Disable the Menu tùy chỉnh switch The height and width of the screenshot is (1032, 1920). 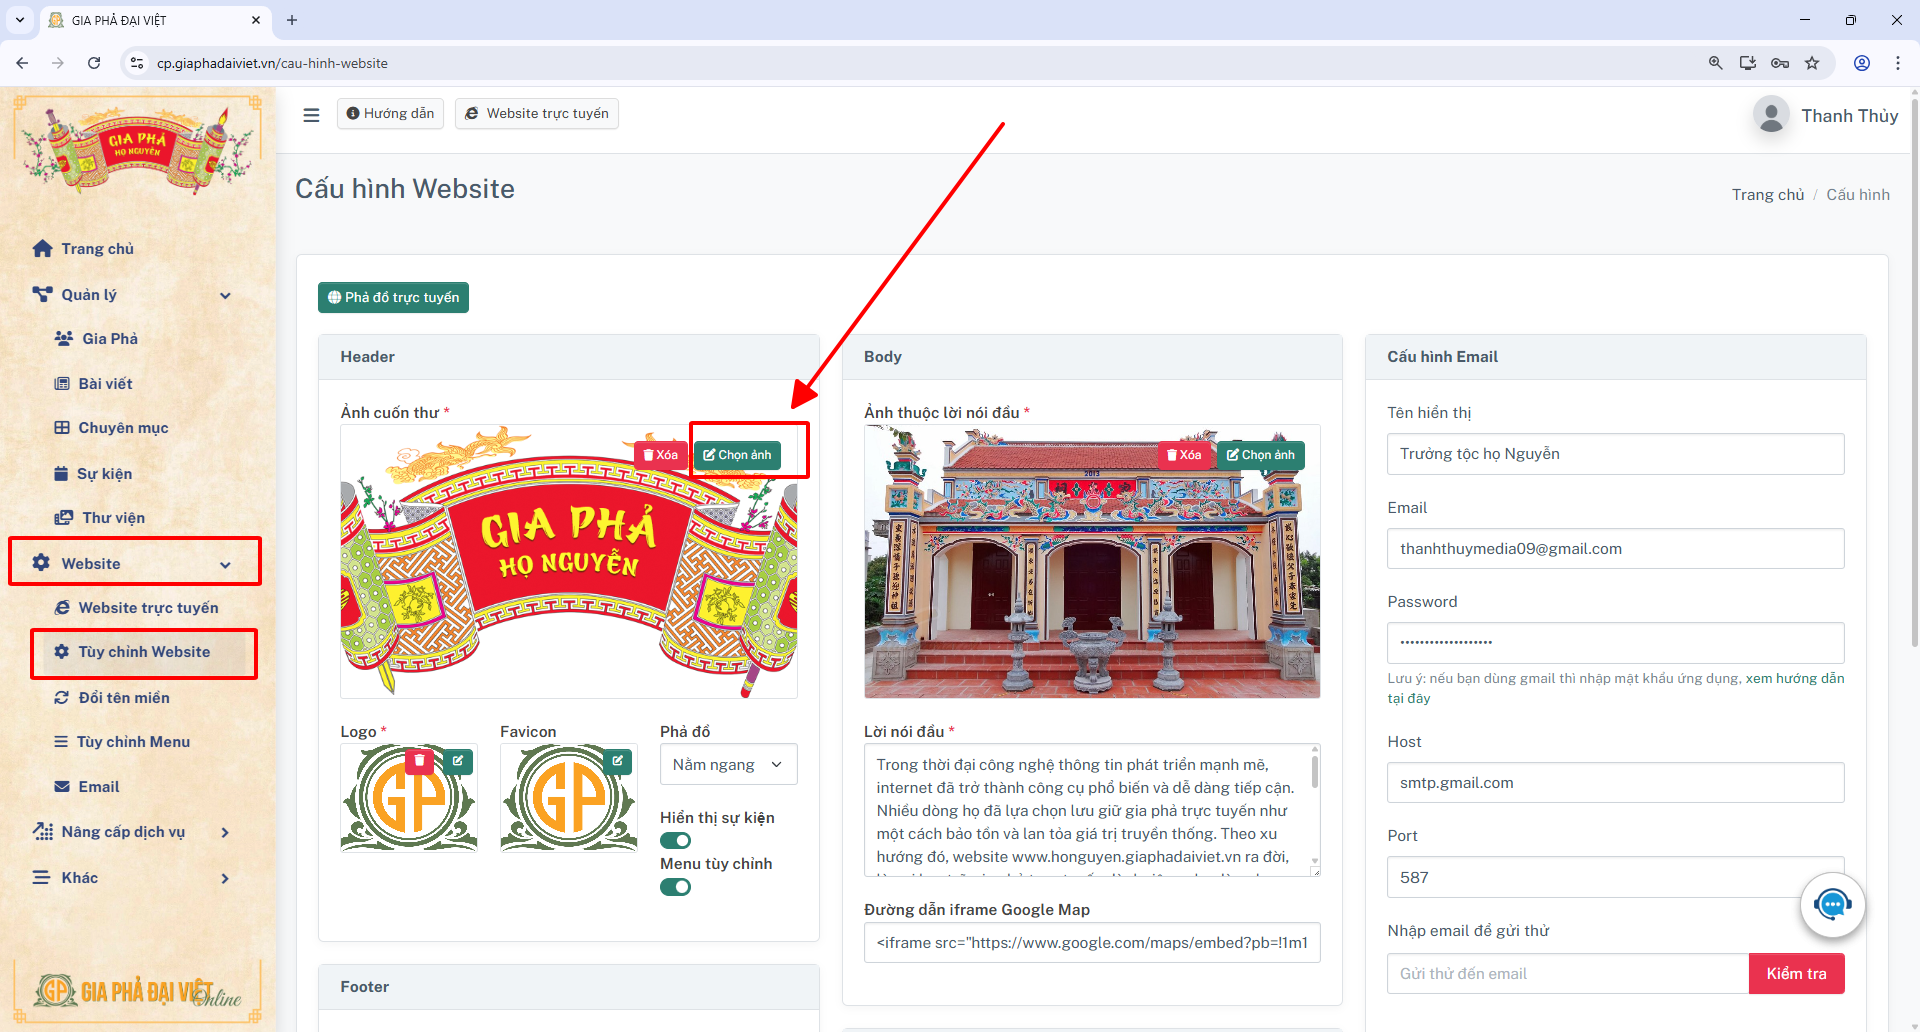675,887
